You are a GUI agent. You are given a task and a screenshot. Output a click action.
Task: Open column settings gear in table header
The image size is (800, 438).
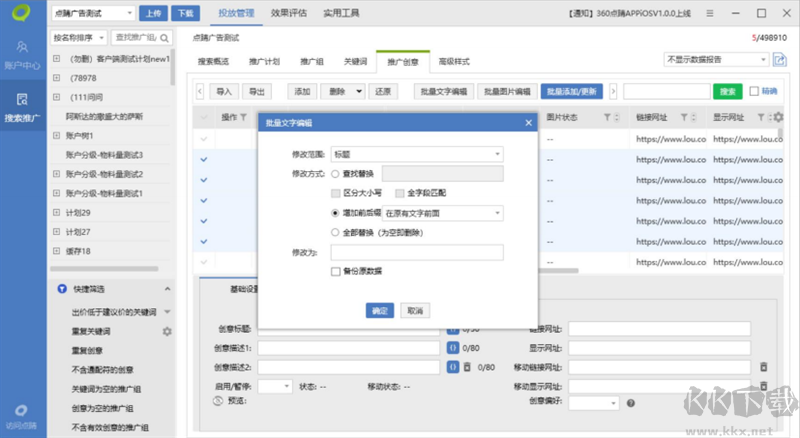779,118
